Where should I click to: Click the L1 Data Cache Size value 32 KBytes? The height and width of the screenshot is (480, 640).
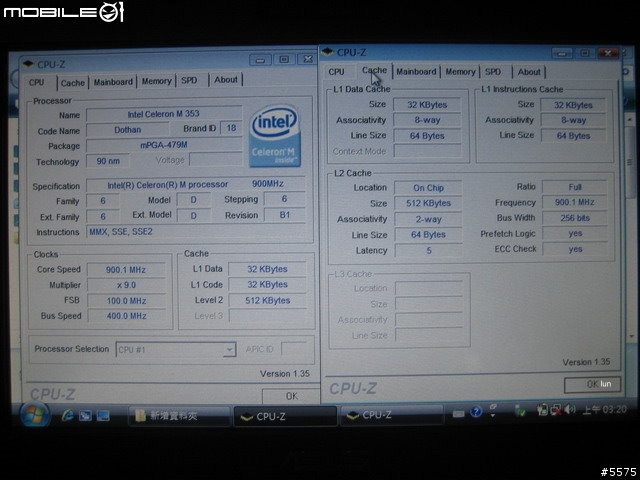pos(427,105)
